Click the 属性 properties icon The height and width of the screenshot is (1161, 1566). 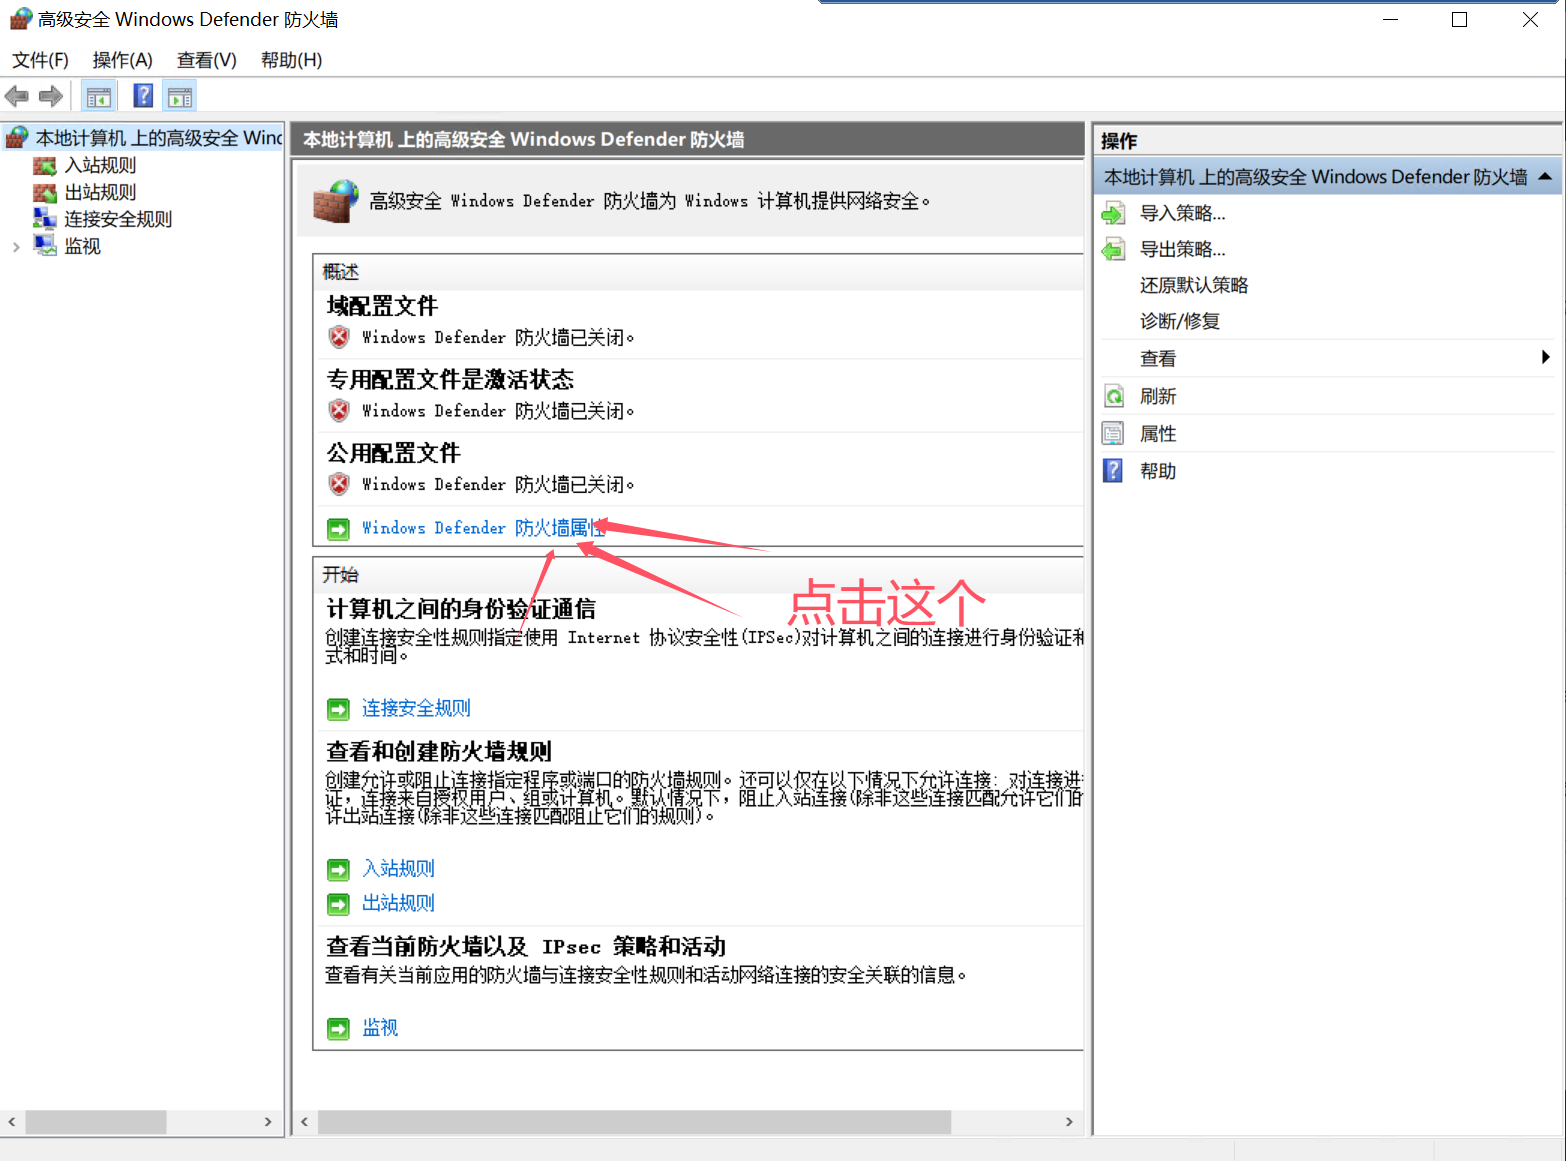tap(1113, 433)
